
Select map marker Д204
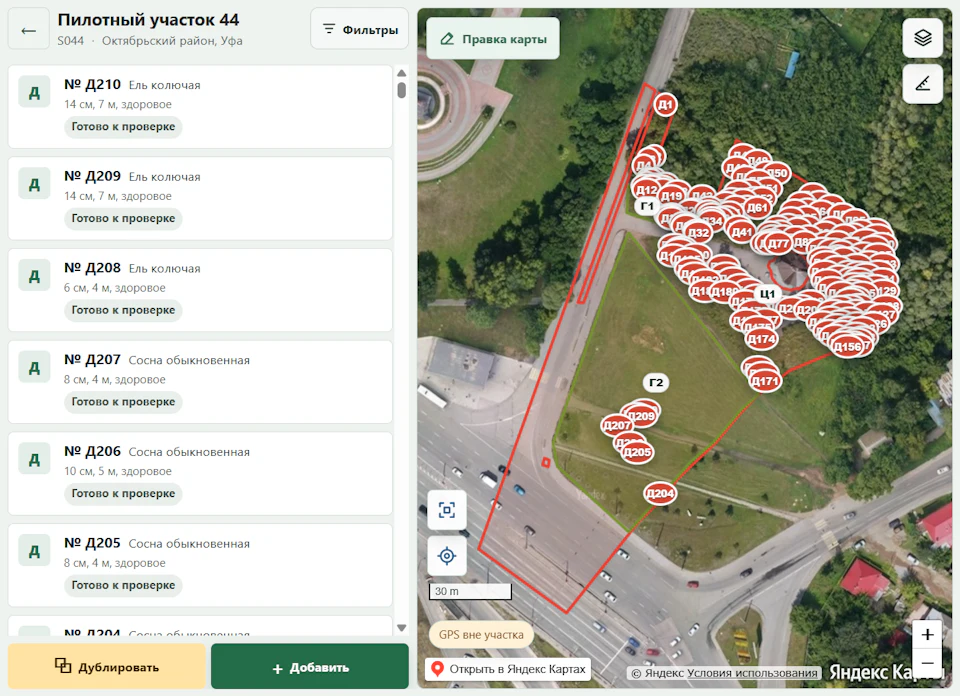pos(660,493)
